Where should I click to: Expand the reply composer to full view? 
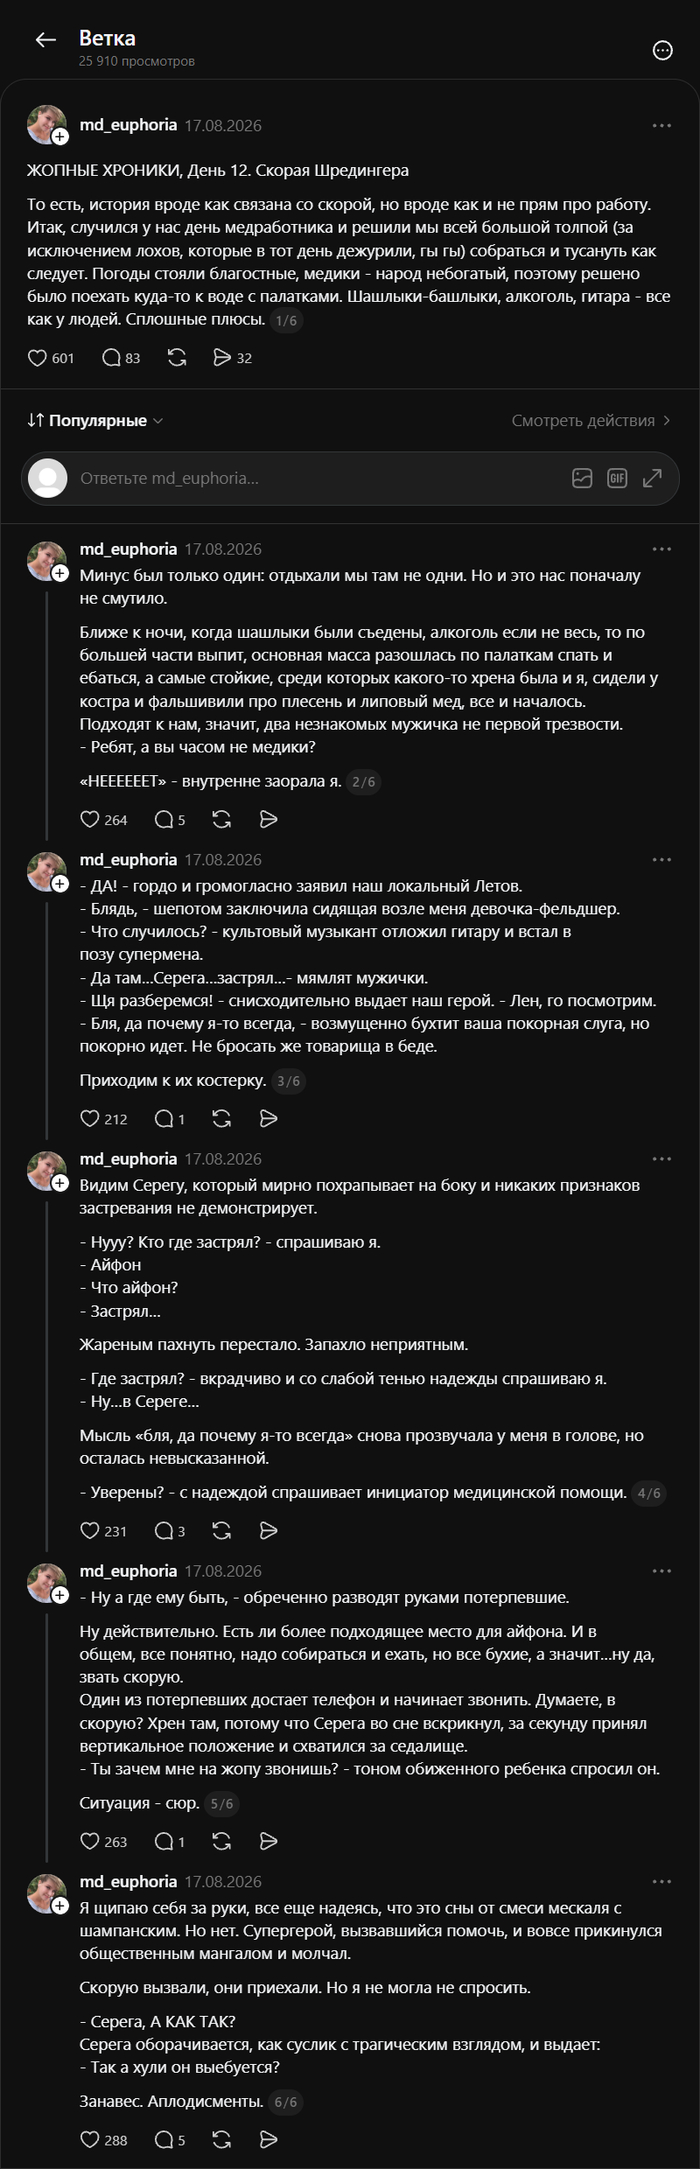[x=652, y=478]
